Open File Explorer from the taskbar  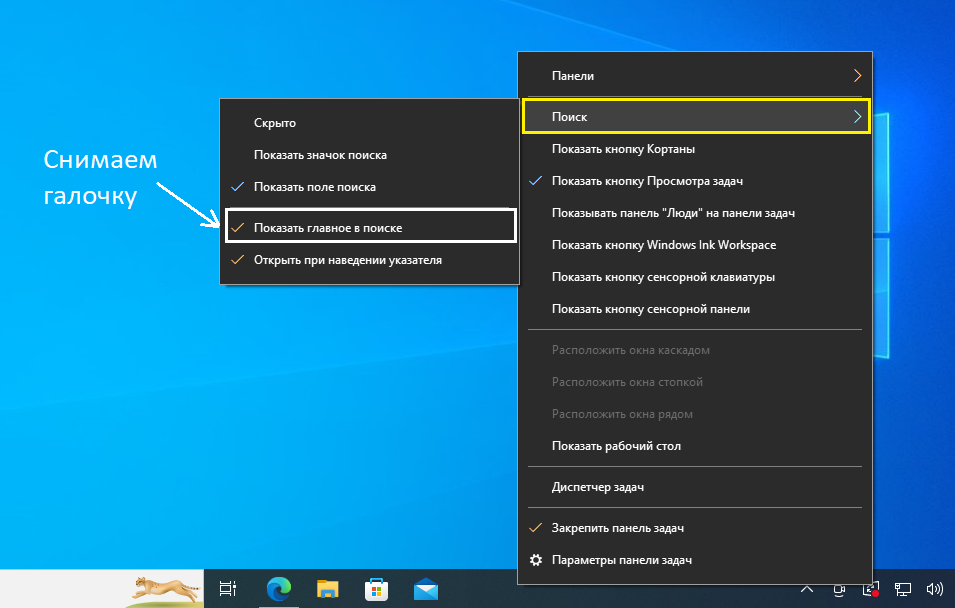(x=328, y=589)
